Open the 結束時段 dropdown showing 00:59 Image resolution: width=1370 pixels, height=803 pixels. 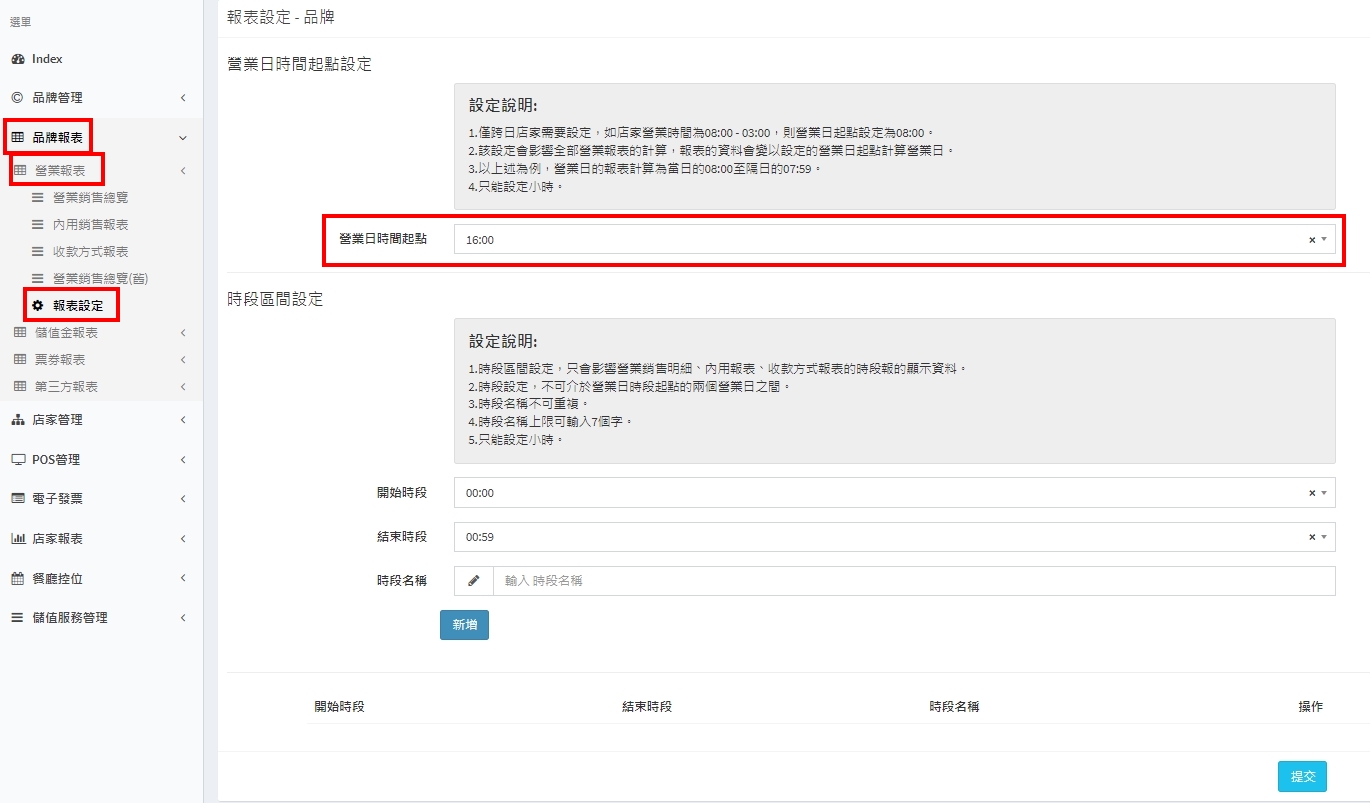tap(880, 537)
